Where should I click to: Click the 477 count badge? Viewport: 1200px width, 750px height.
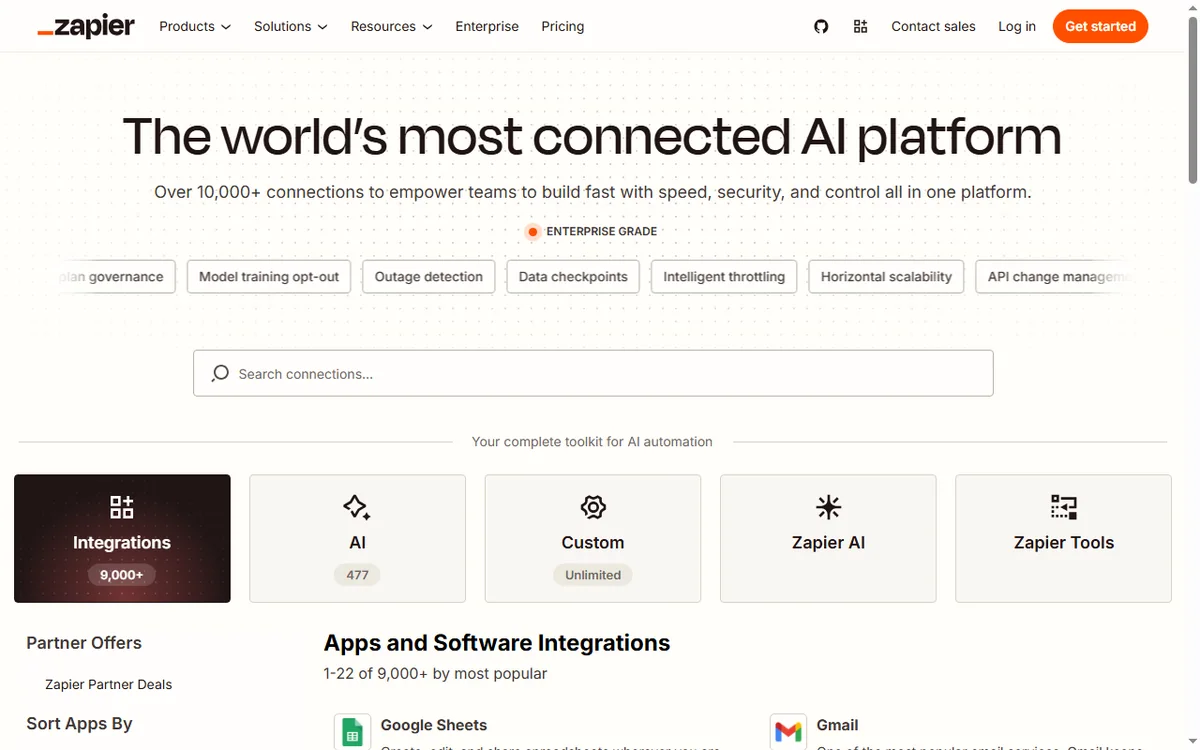pyautogui.click(x=357, y=575)
